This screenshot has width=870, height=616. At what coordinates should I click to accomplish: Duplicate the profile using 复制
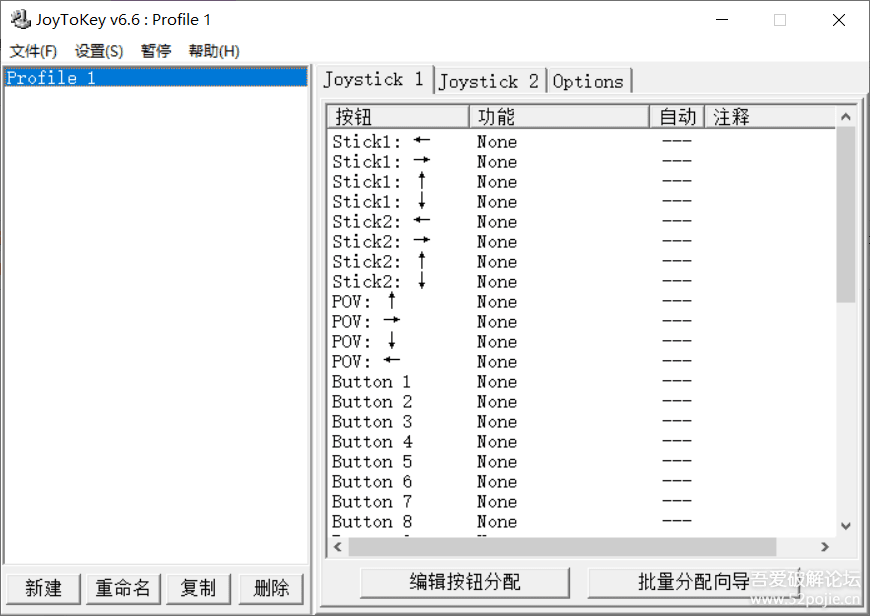[198, 588]
